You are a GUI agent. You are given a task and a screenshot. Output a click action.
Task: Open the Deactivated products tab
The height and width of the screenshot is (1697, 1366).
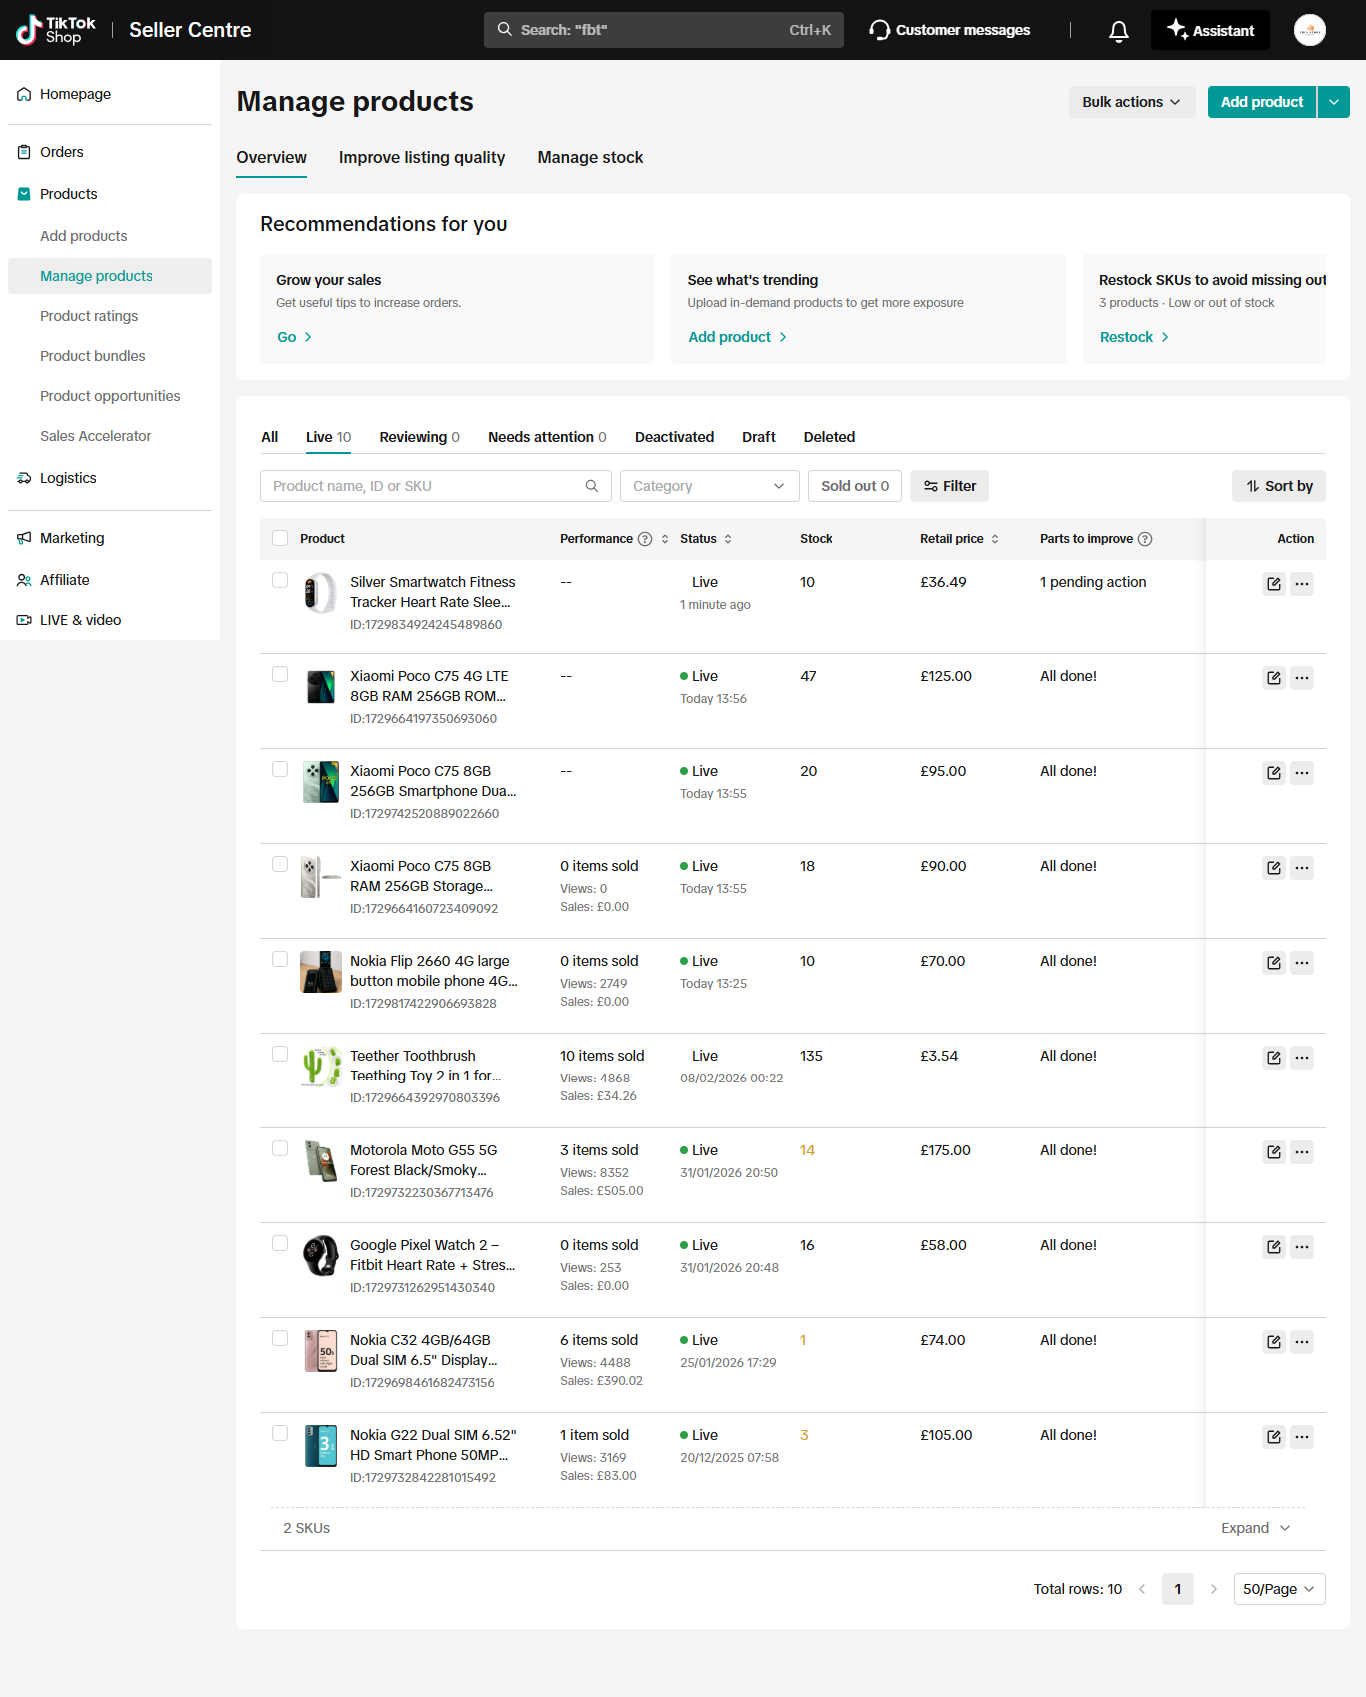click(x=674, y=437)
